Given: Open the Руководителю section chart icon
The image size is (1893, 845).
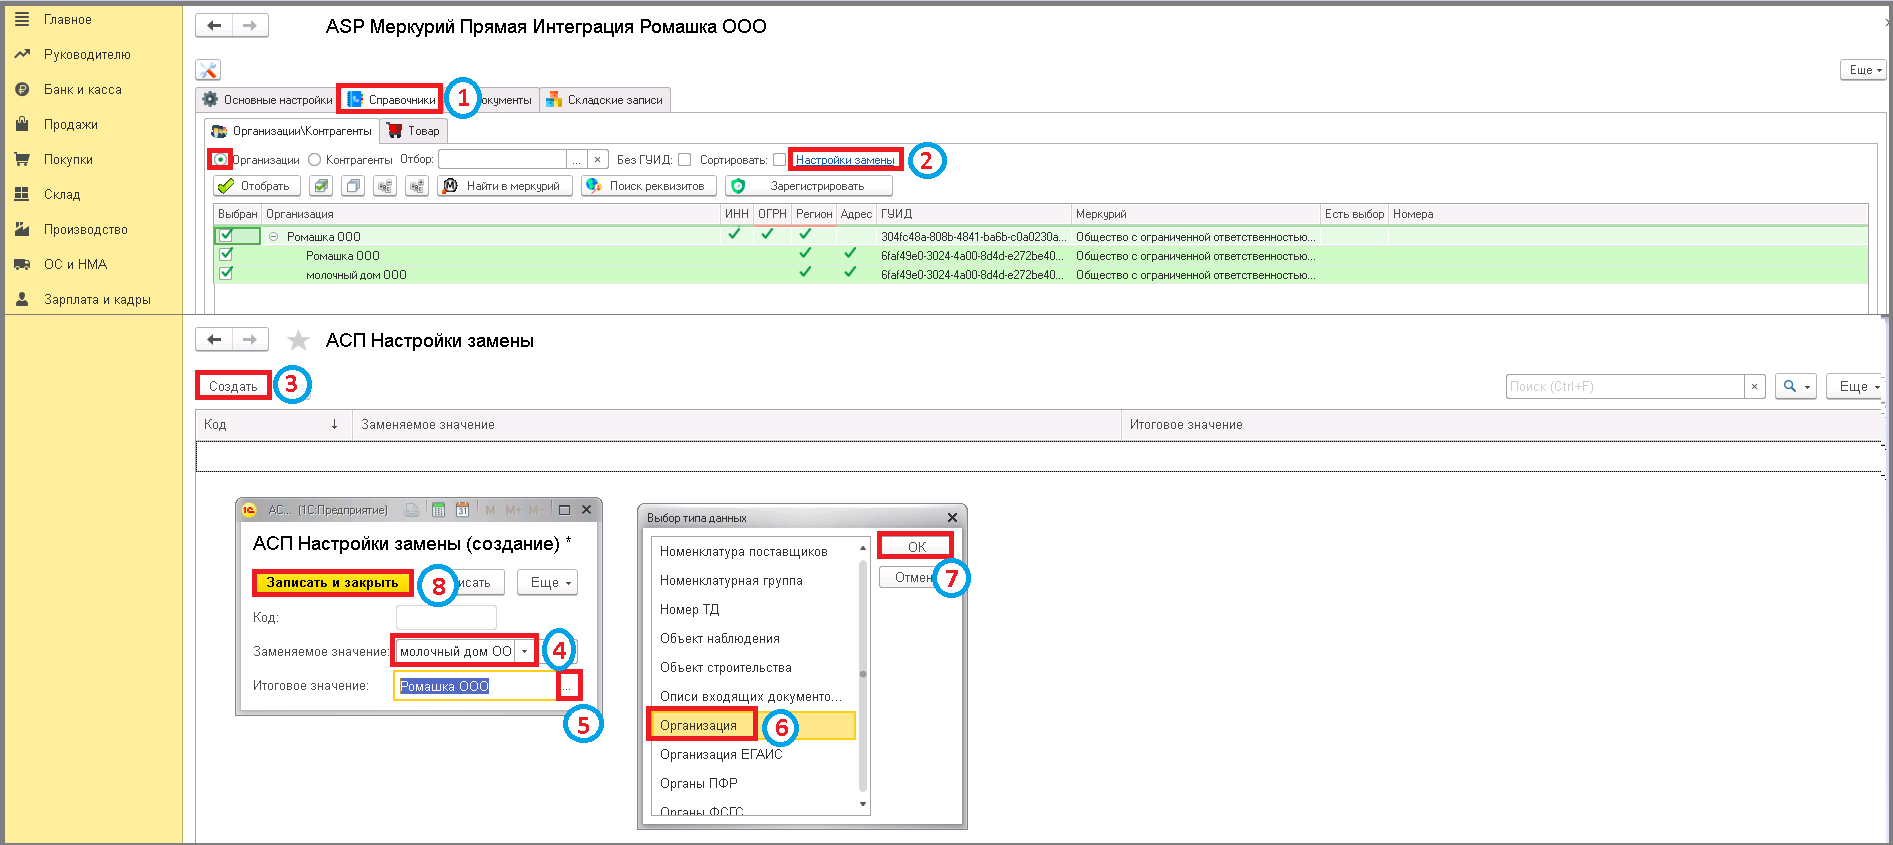Looking at the screenshot, I should click(22, 54).
